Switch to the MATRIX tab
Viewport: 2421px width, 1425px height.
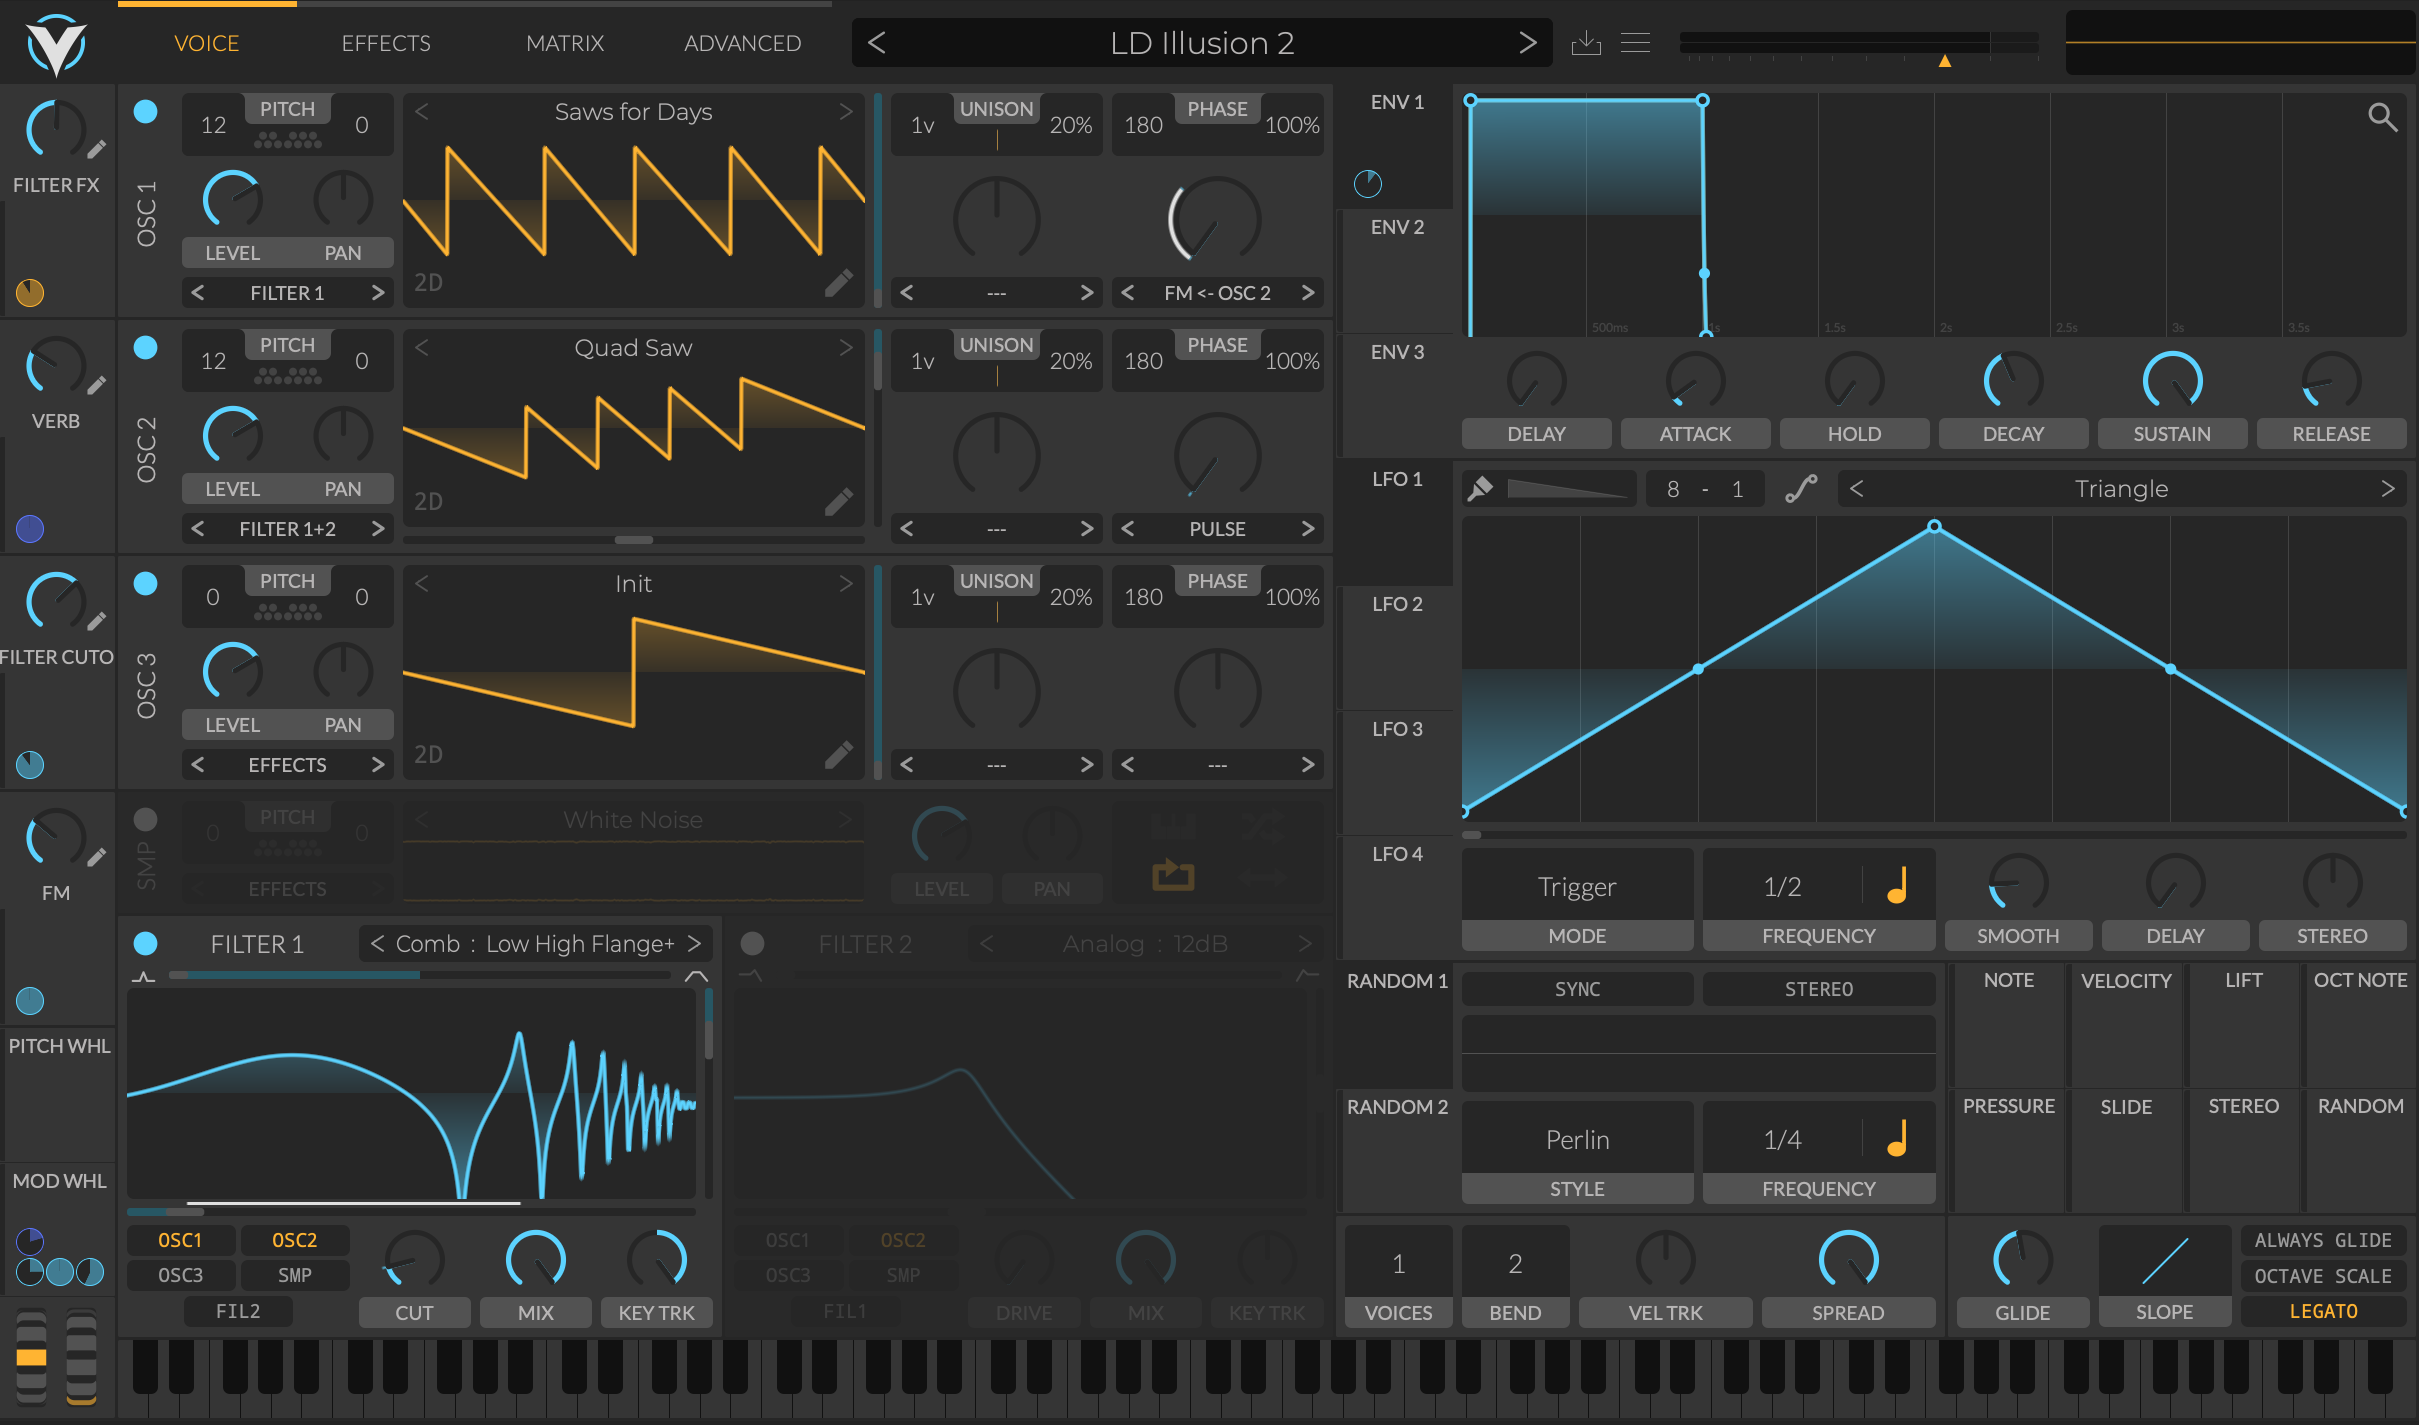tap(565, 43)
